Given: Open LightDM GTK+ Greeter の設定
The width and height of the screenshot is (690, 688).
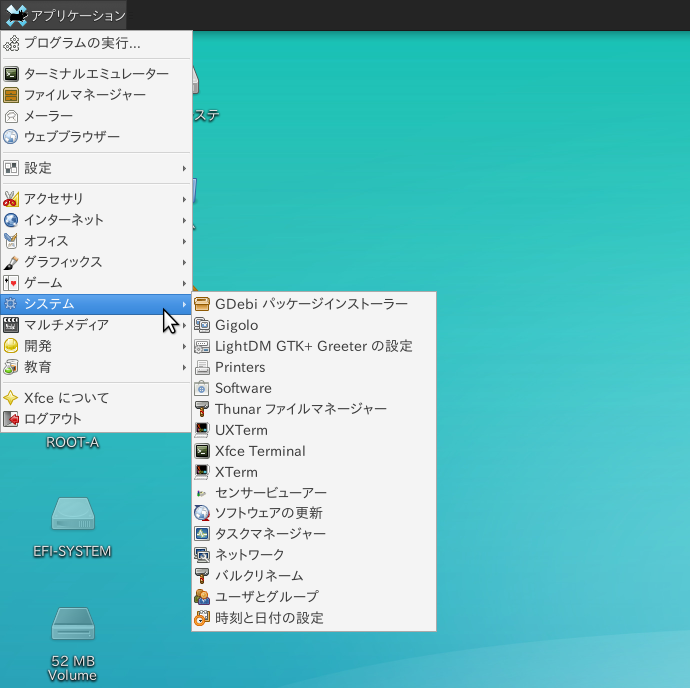Looking at the screenshot, I should (314, 346).
